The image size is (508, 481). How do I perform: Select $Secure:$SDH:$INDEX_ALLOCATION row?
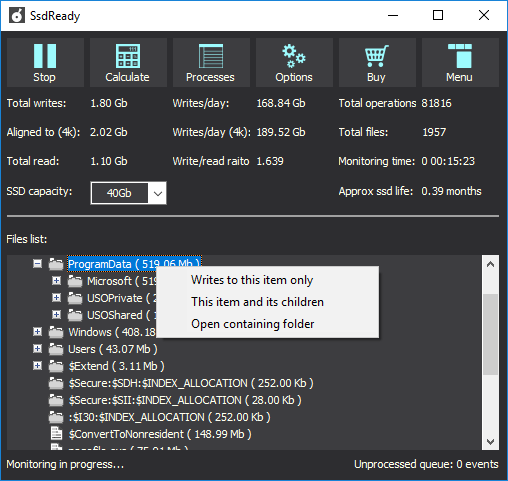pyautogui.click(x=191, y=383)
